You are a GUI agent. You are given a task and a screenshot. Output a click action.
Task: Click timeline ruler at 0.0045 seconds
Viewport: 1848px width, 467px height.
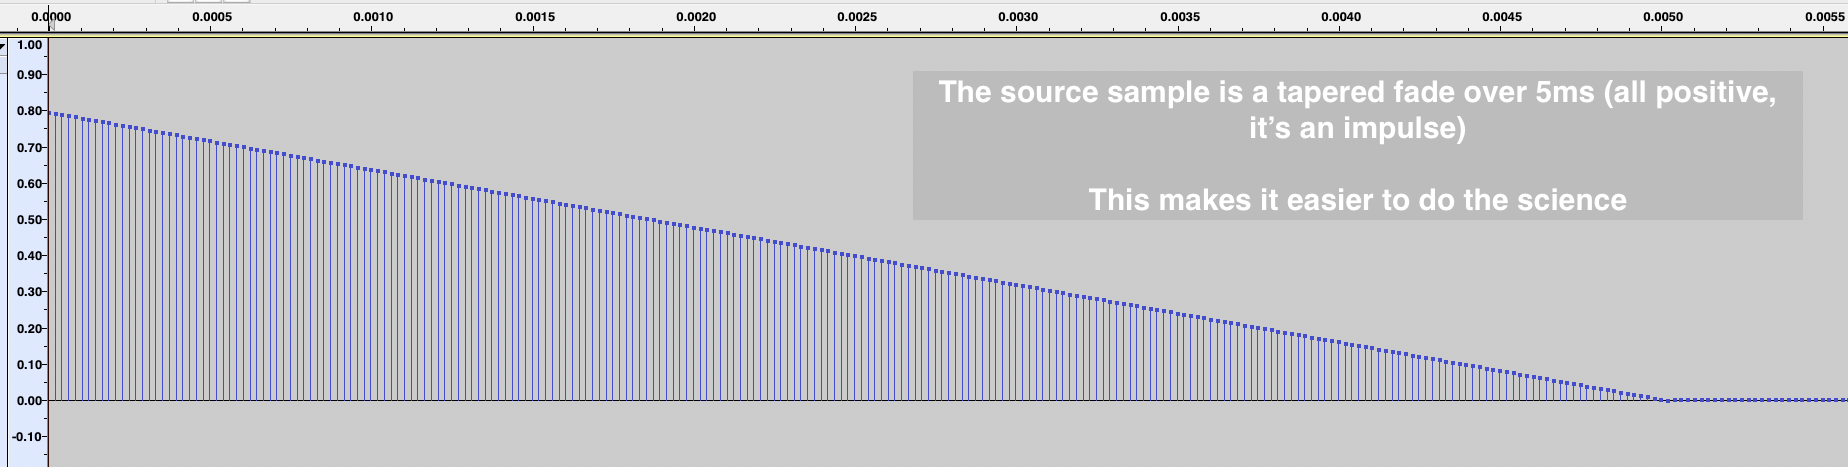[x=1502, y=17]
